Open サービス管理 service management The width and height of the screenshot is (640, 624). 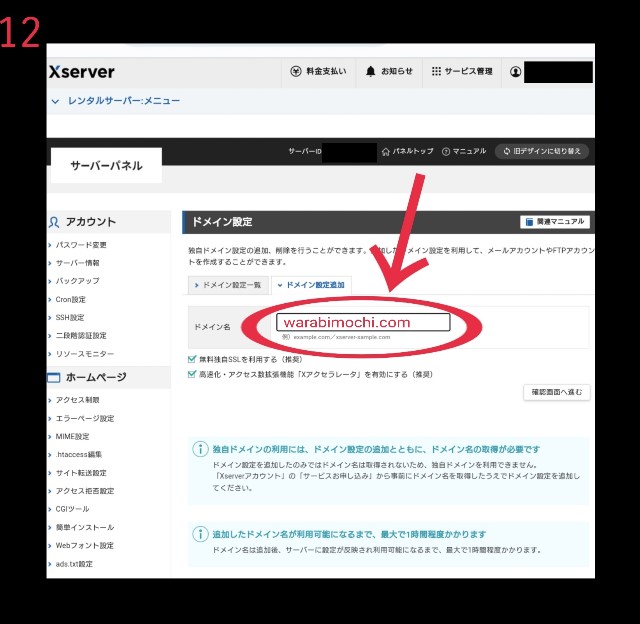click(462, 71)
